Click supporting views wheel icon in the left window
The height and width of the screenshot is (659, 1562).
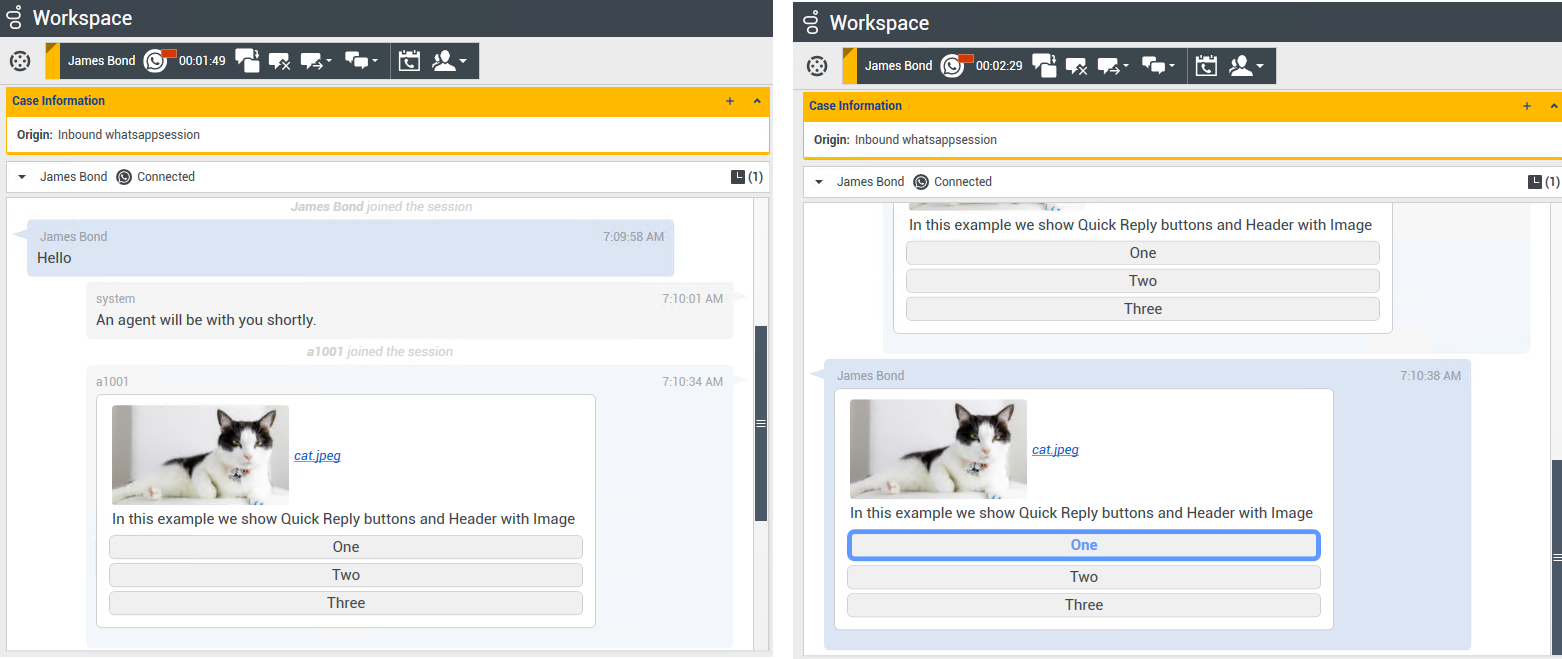(20, 61)
